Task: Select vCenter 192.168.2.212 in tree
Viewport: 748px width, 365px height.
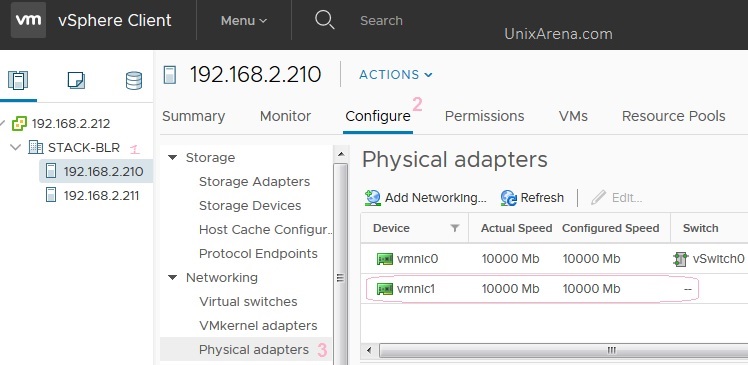Action: [71, 124]
